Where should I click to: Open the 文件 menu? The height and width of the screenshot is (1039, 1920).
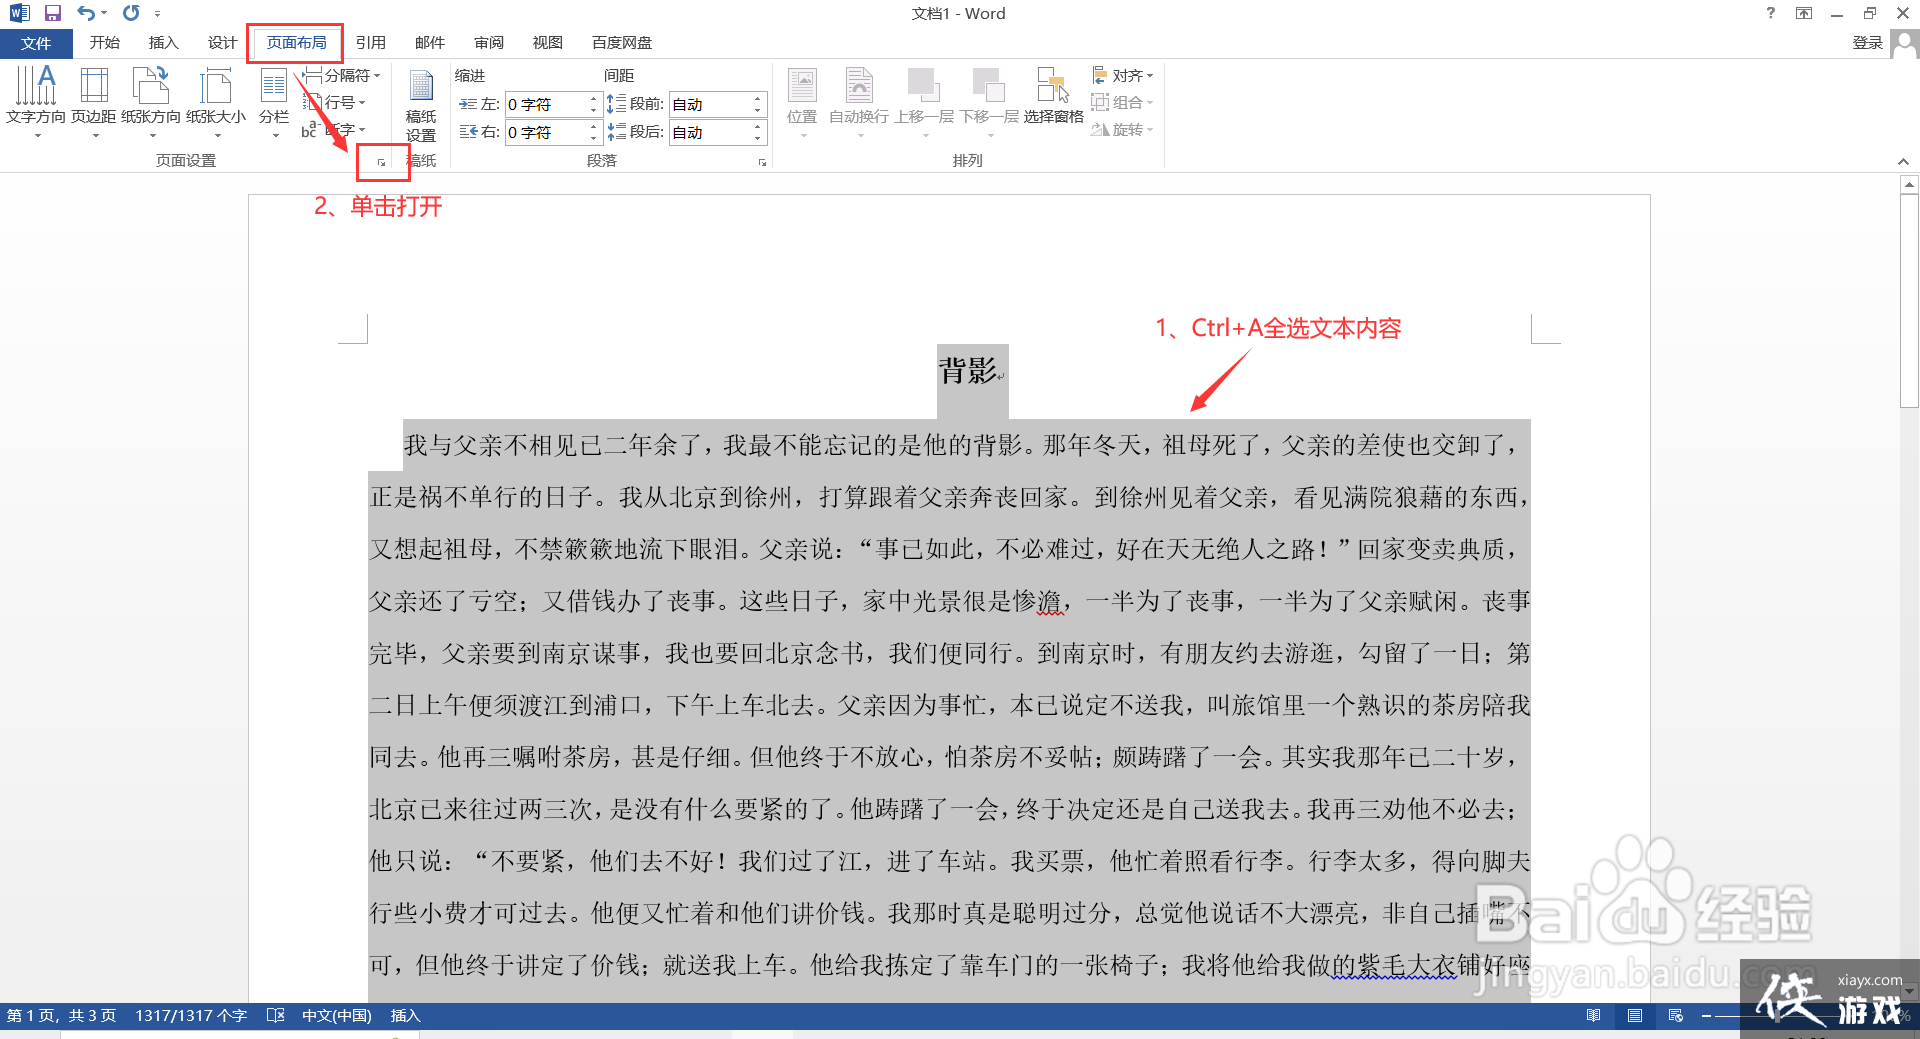[36, 43]
